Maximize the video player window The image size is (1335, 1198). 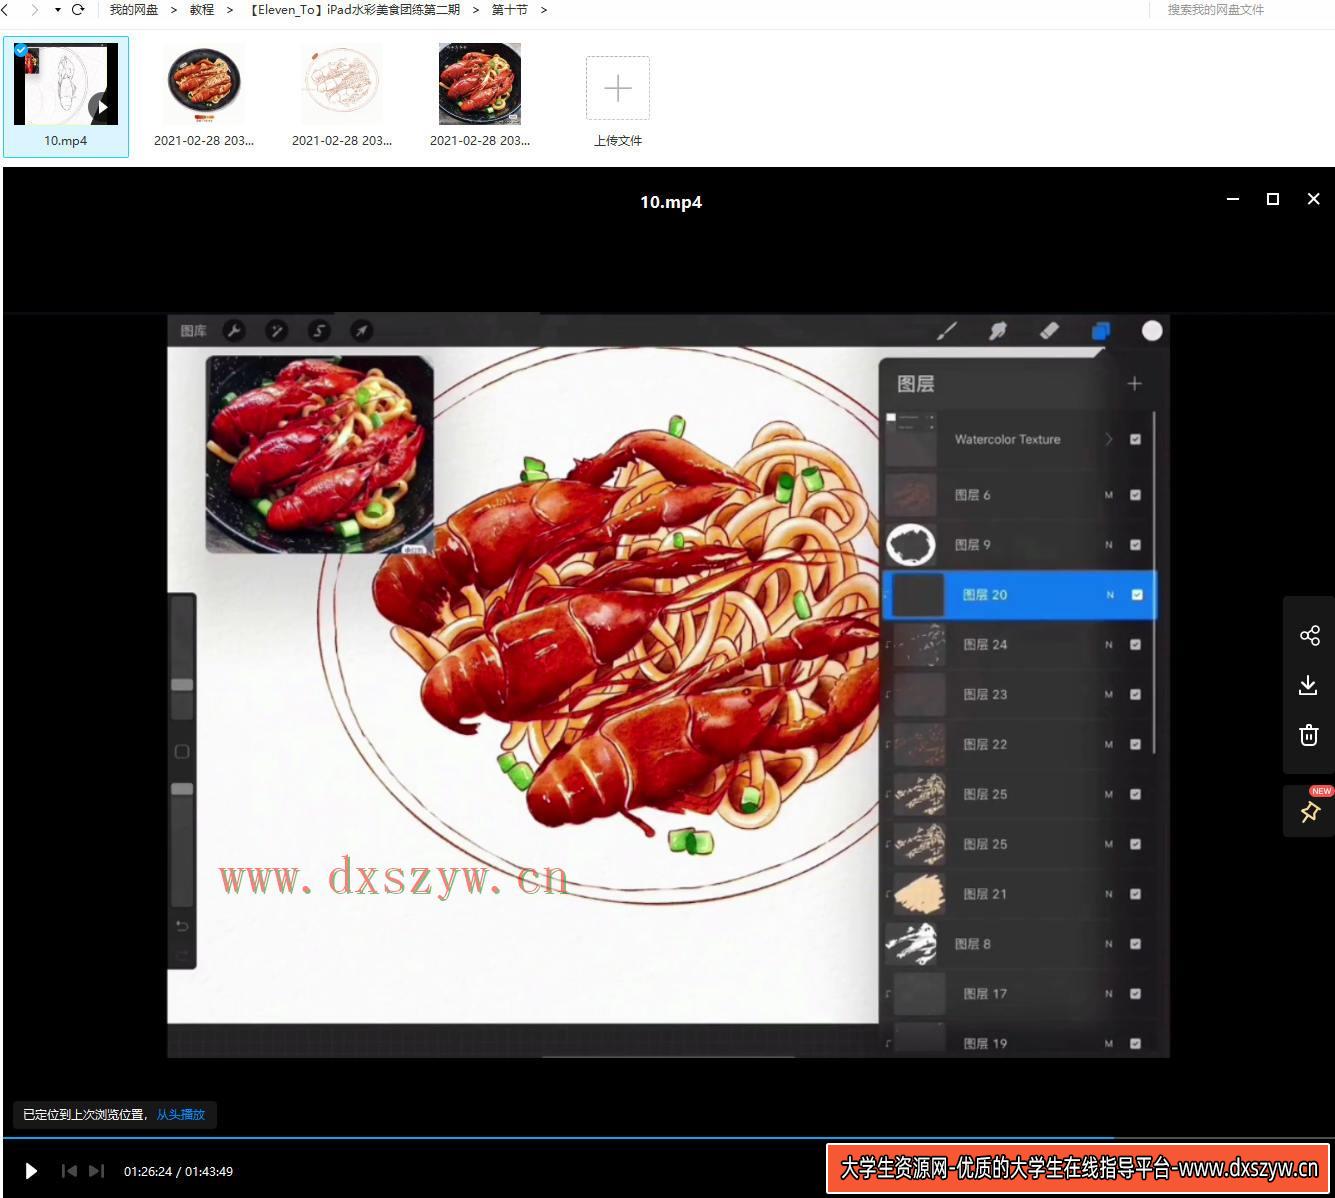(x=1273, y=199)
